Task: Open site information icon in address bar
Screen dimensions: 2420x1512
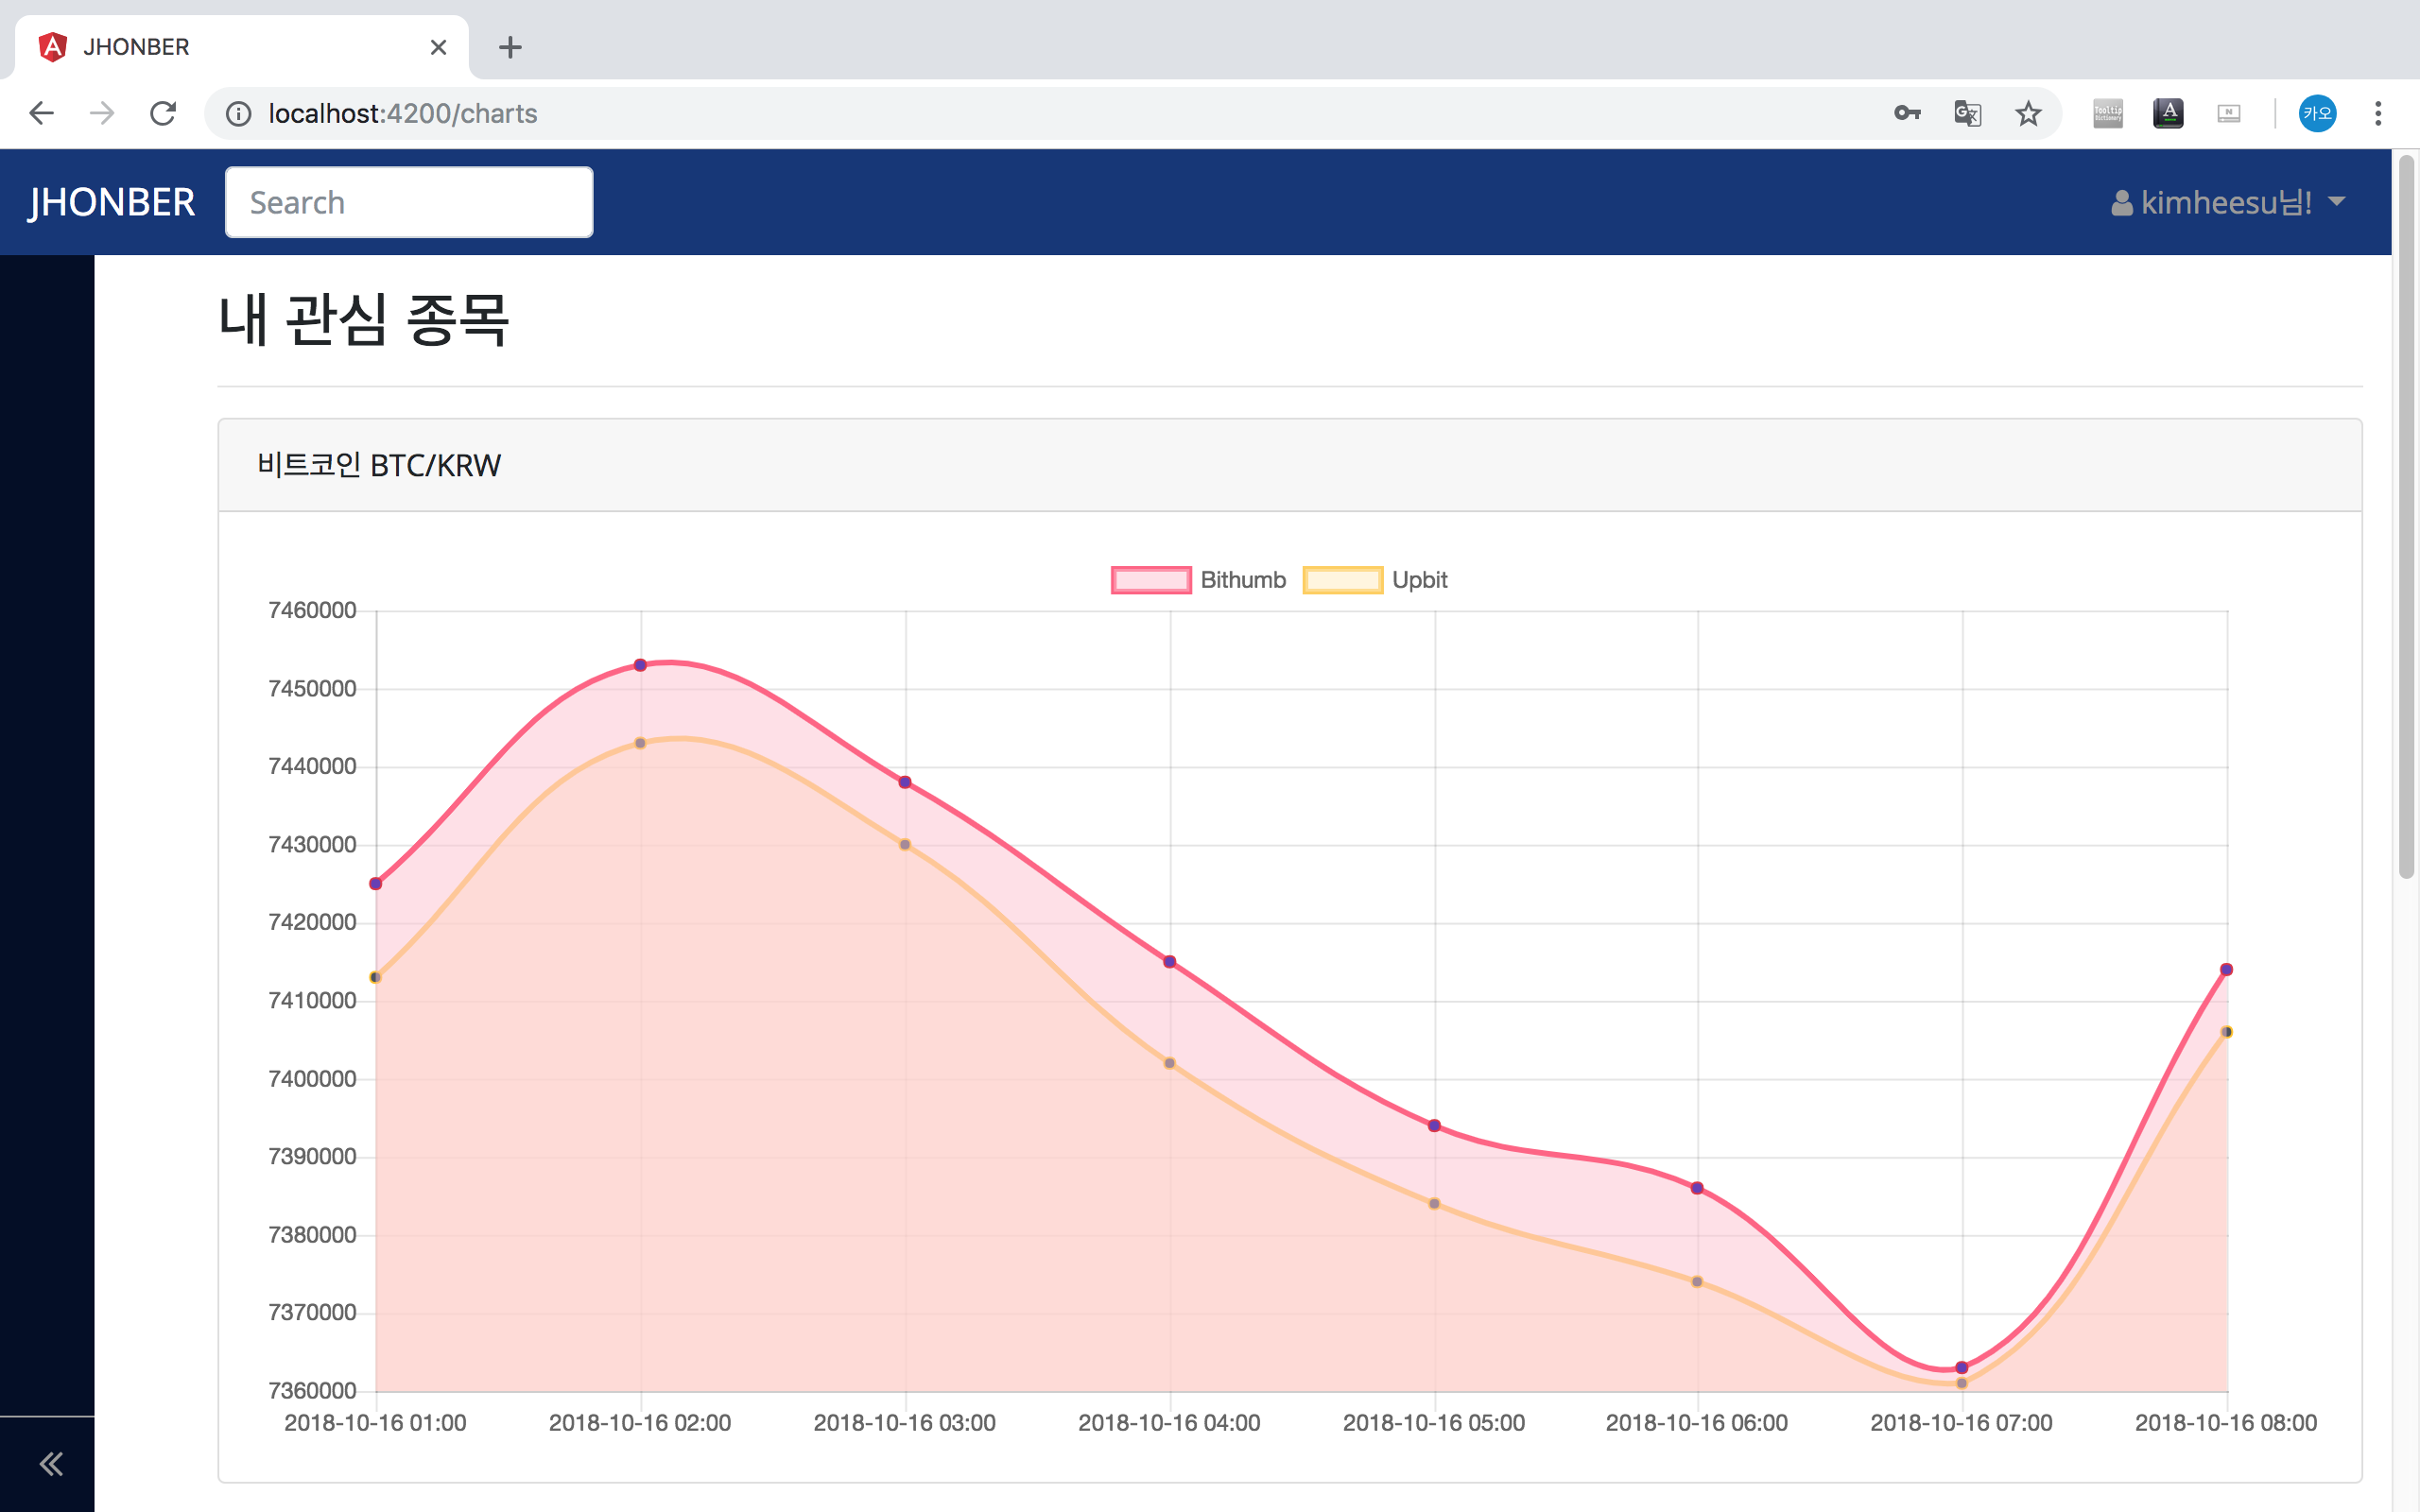Action: pyautogui.click(x=238, y=114)
